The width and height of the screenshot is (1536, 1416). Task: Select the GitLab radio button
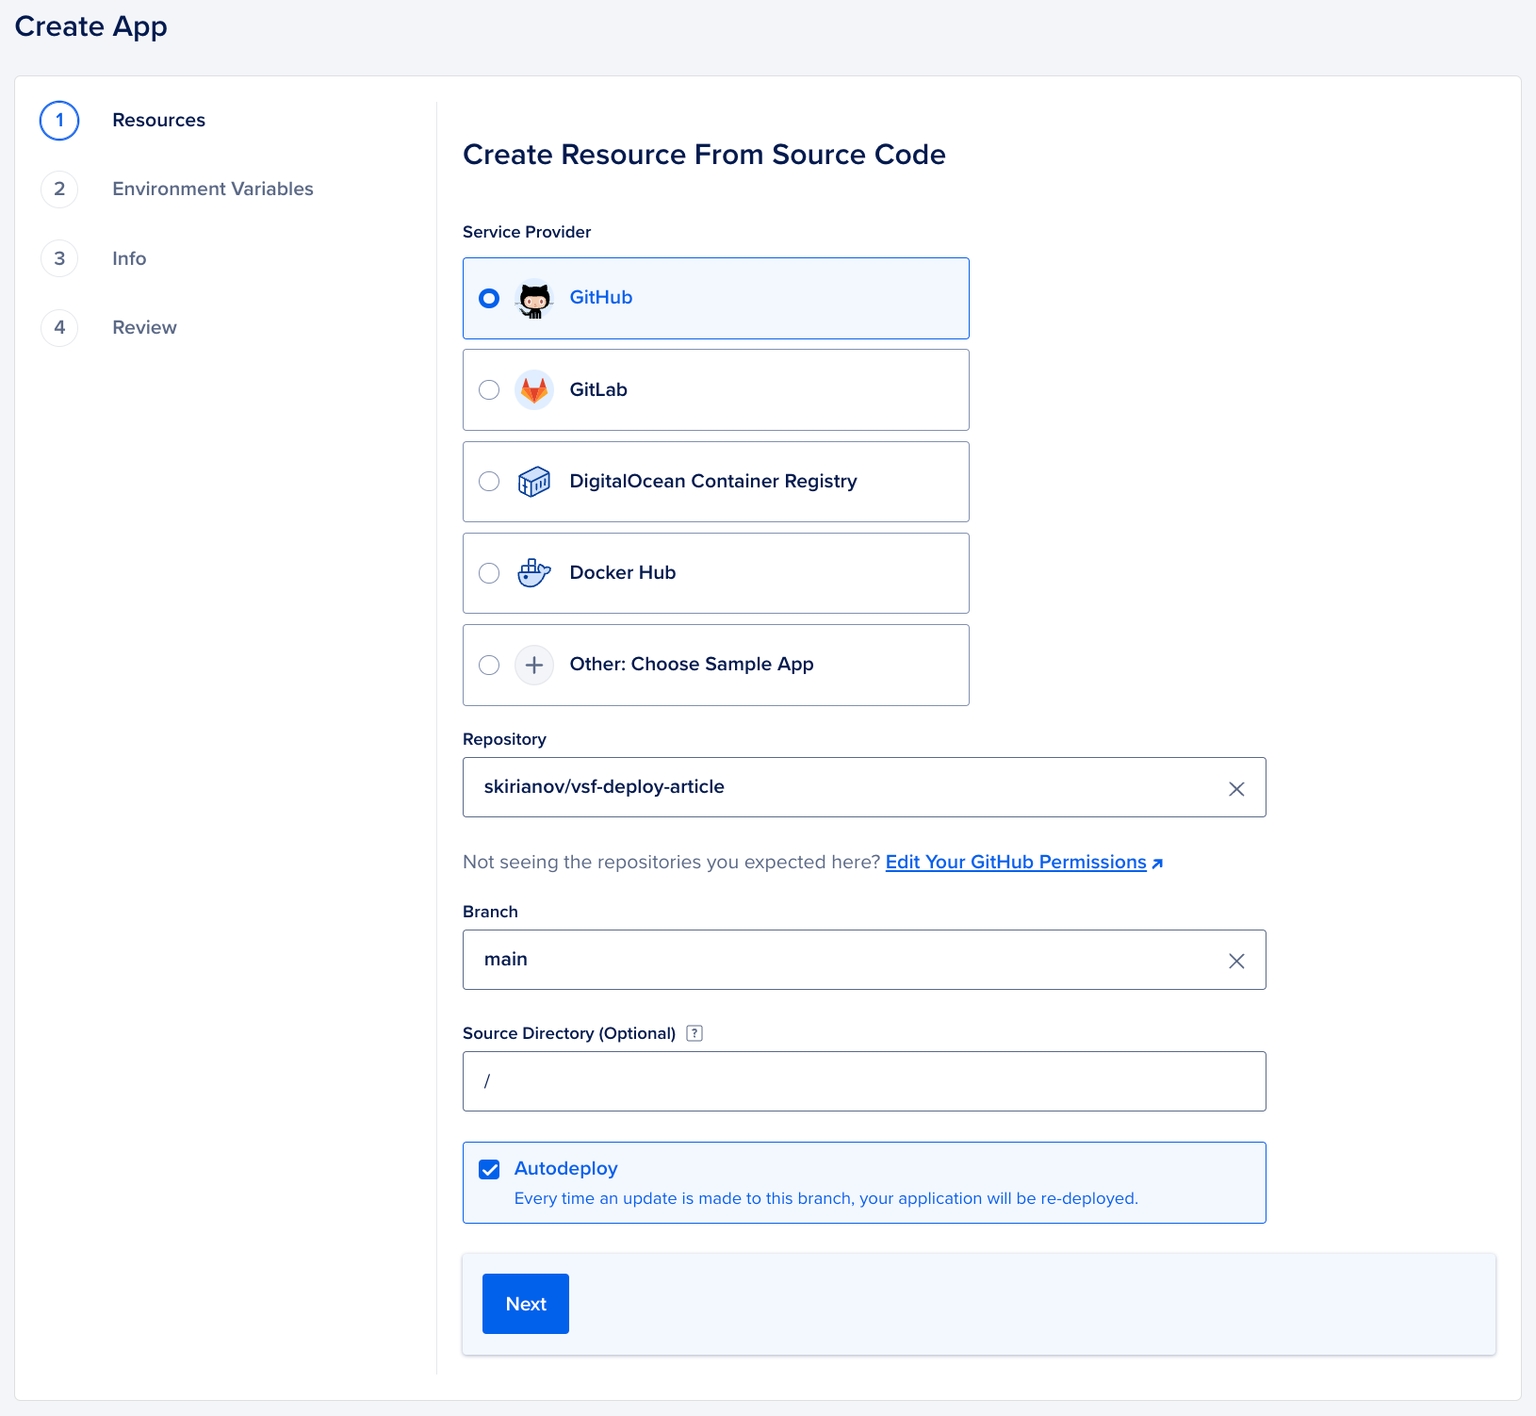489,390
